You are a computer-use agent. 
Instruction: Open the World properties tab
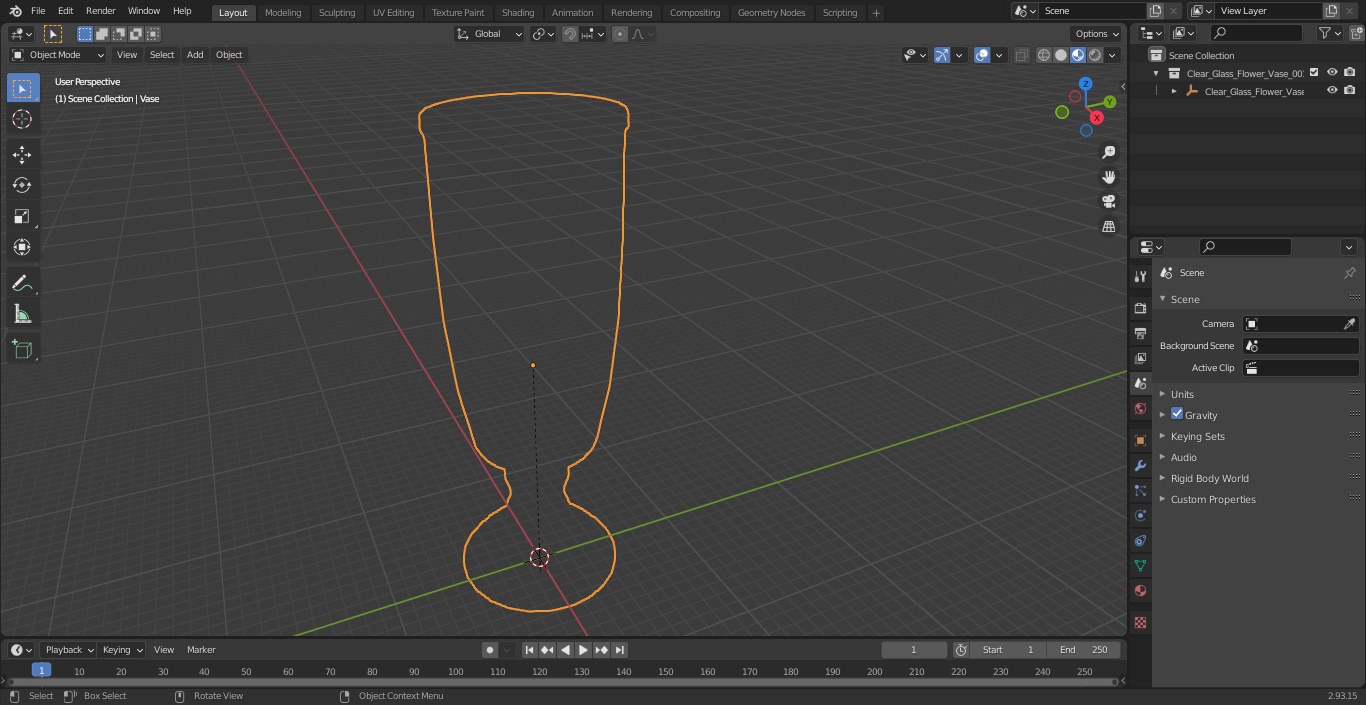(x=1140, y=408)
